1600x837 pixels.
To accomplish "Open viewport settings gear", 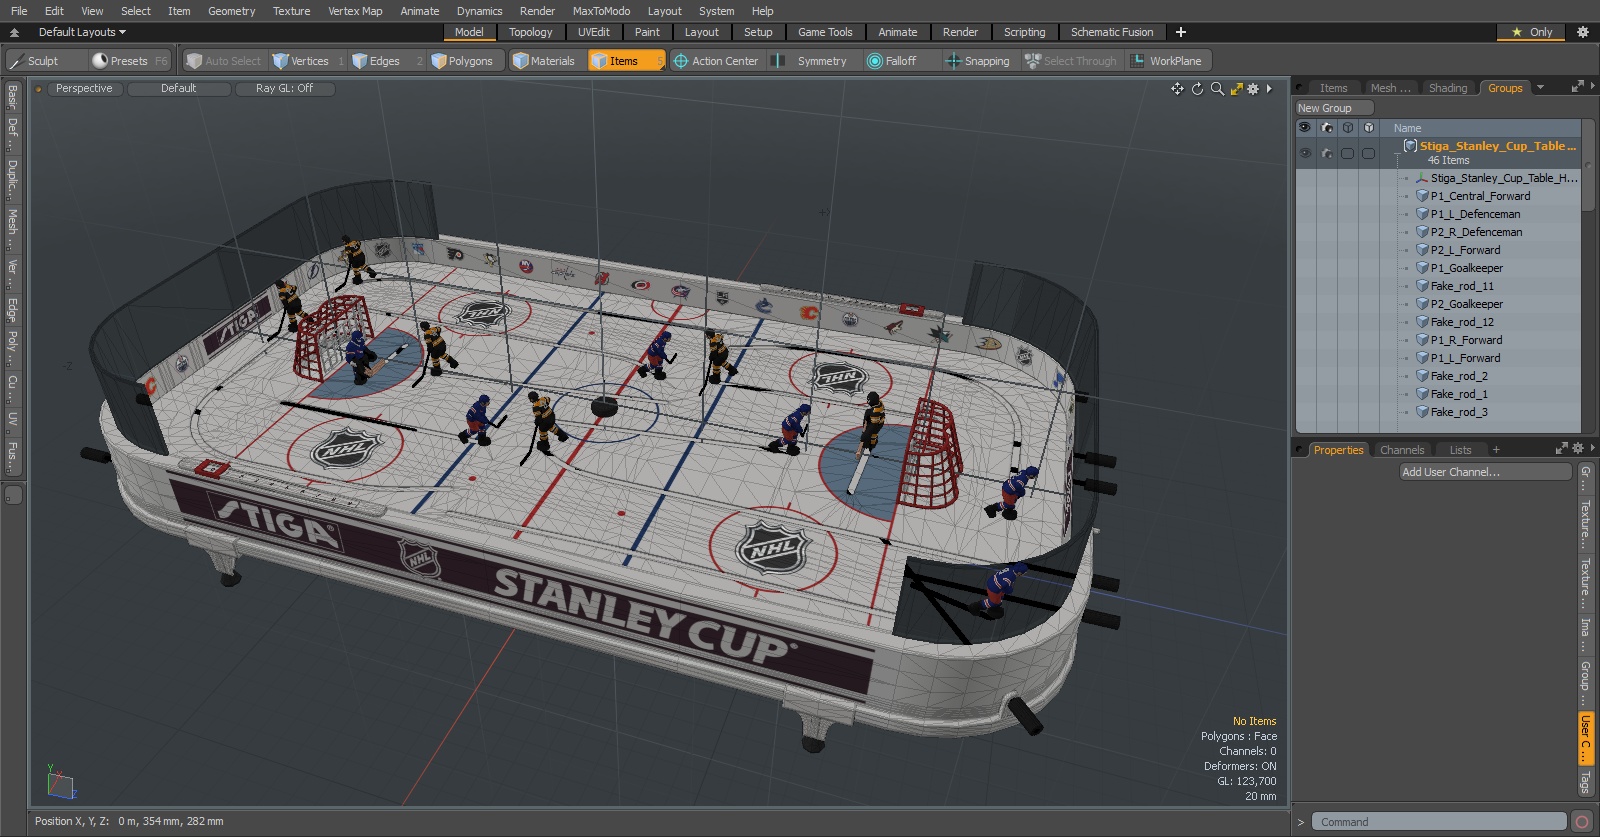I will pyautogui.click(x=1253, y=89).
